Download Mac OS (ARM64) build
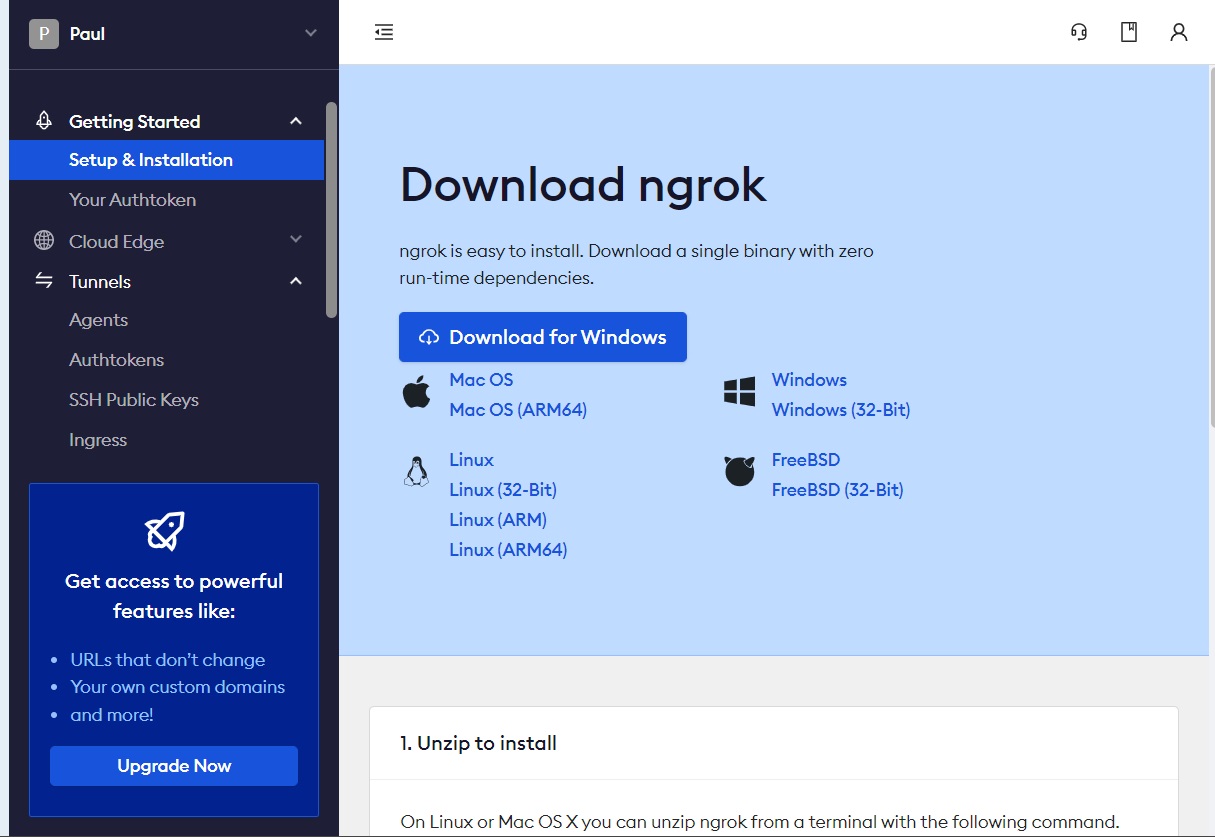This screenshot has width=1215, height=837. tap(518, 410)
